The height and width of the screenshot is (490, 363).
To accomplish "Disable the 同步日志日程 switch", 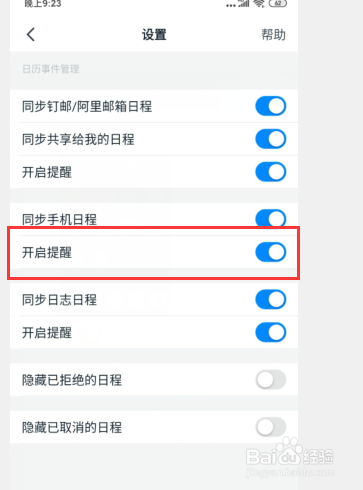I will click(271, 299).
